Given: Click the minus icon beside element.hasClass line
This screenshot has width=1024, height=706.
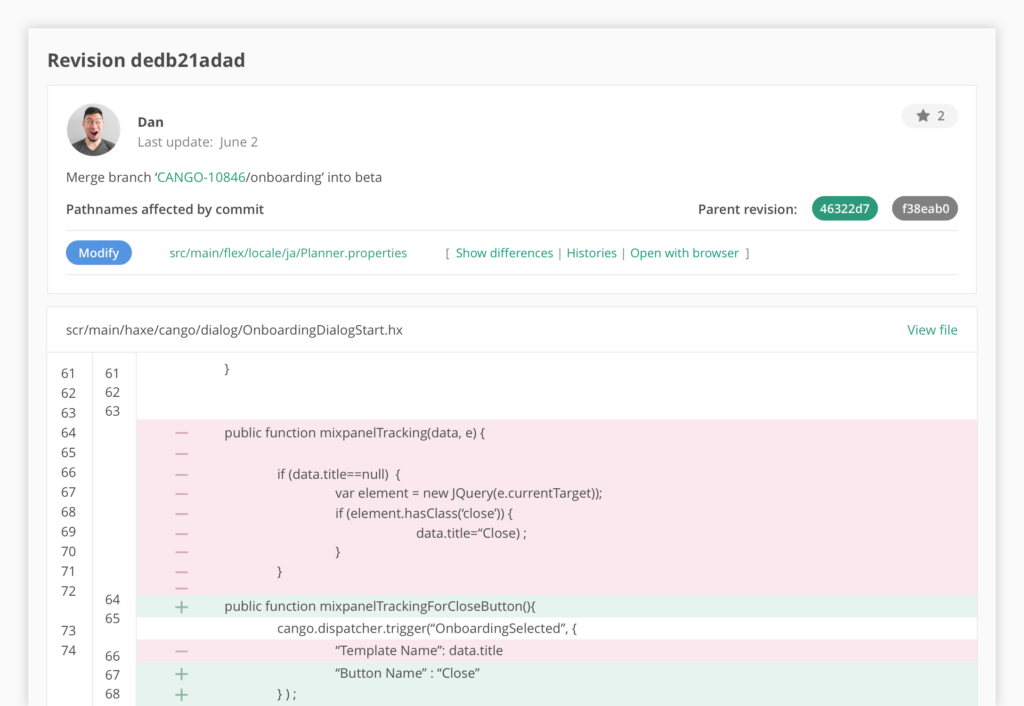Looking at the screenshot, I should click(181, 513).
